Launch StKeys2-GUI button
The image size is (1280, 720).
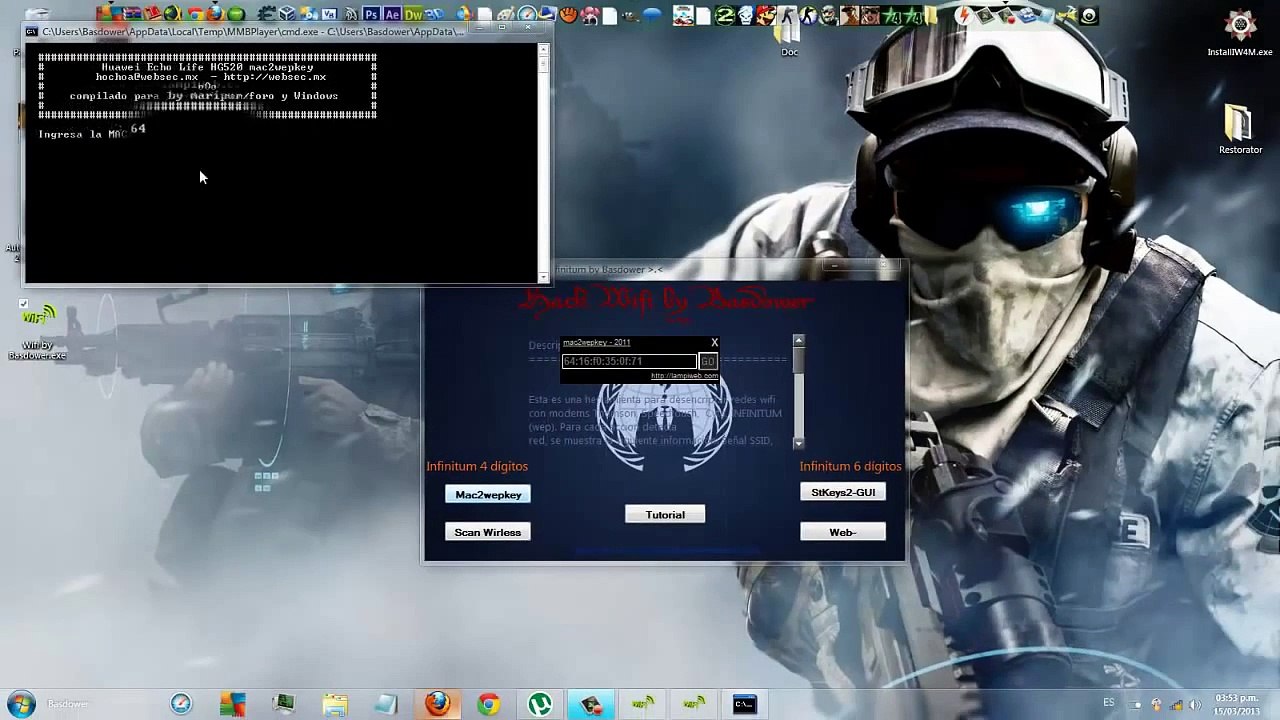(x=843, y=492)
